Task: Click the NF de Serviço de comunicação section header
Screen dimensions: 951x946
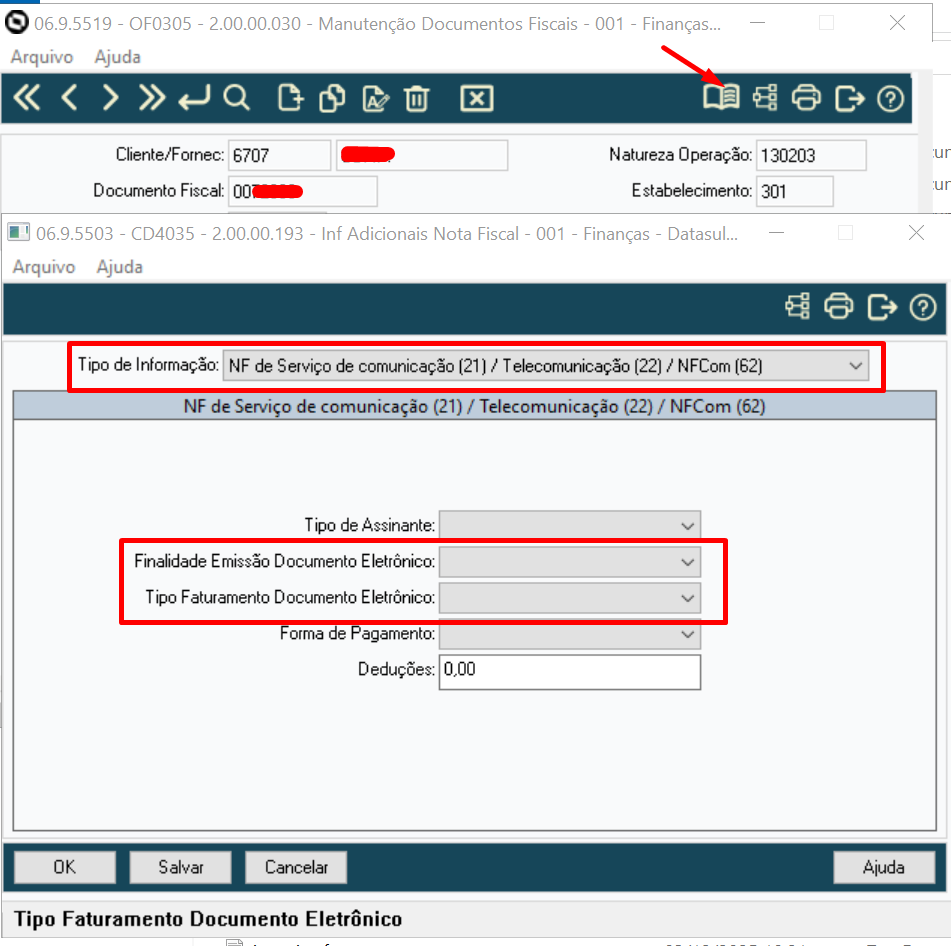Action: tap(474, 406)
